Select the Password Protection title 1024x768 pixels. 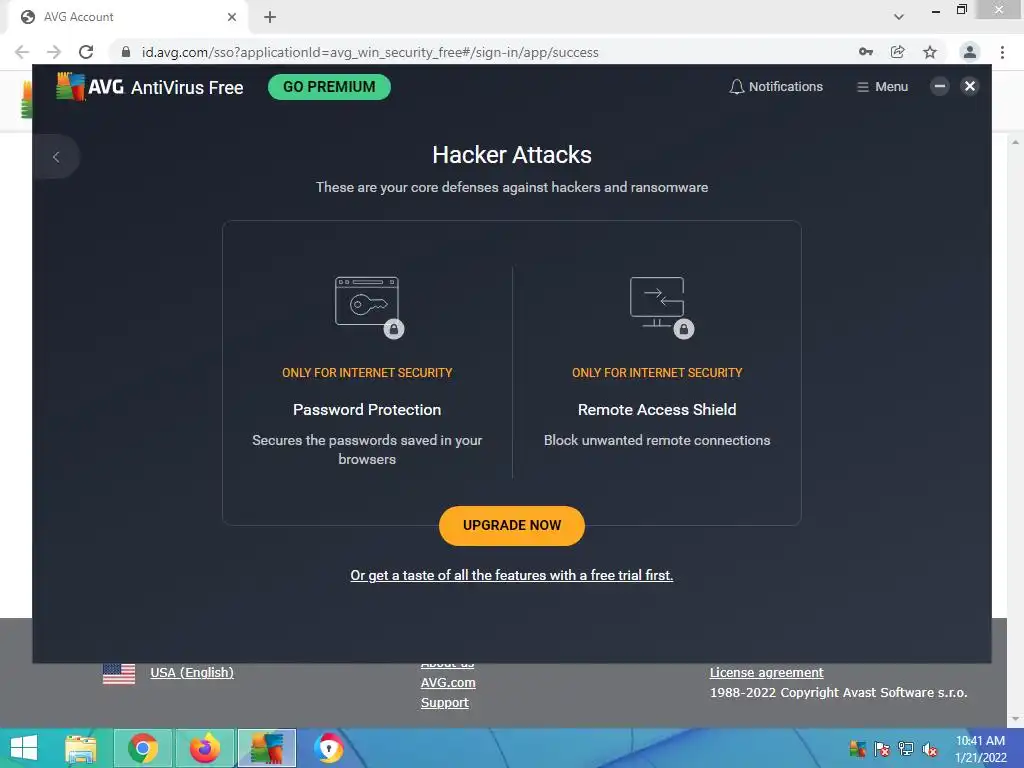click(x=367, y=409)
